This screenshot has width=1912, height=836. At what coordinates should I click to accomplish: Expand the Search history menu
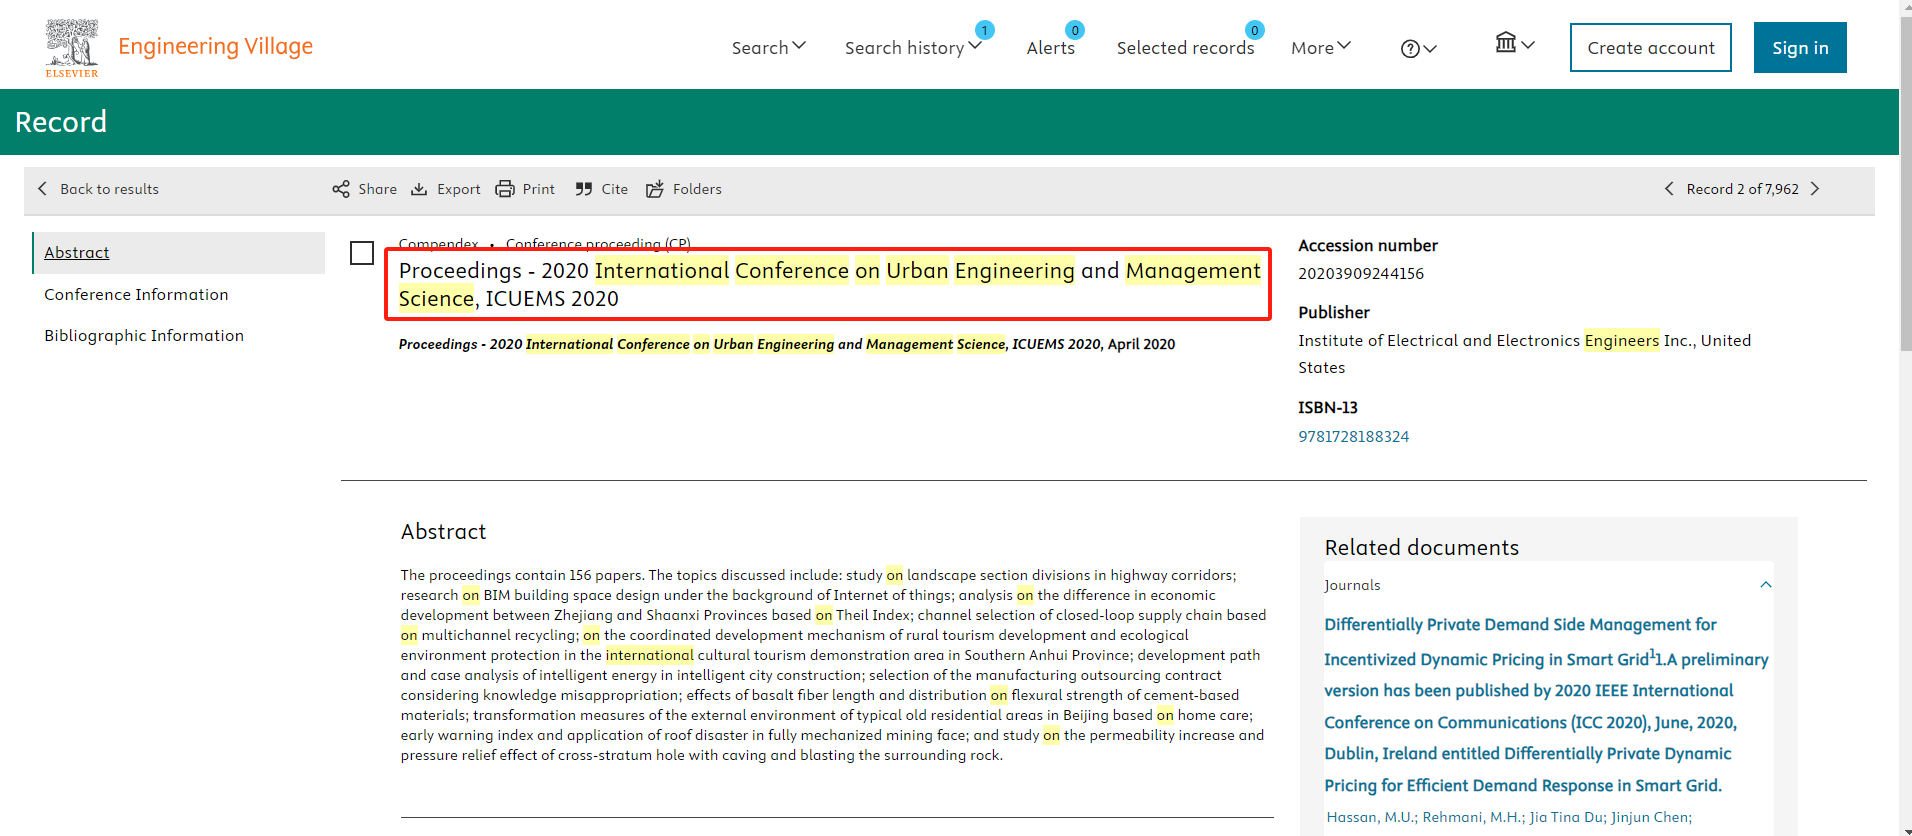click(913, 47)
